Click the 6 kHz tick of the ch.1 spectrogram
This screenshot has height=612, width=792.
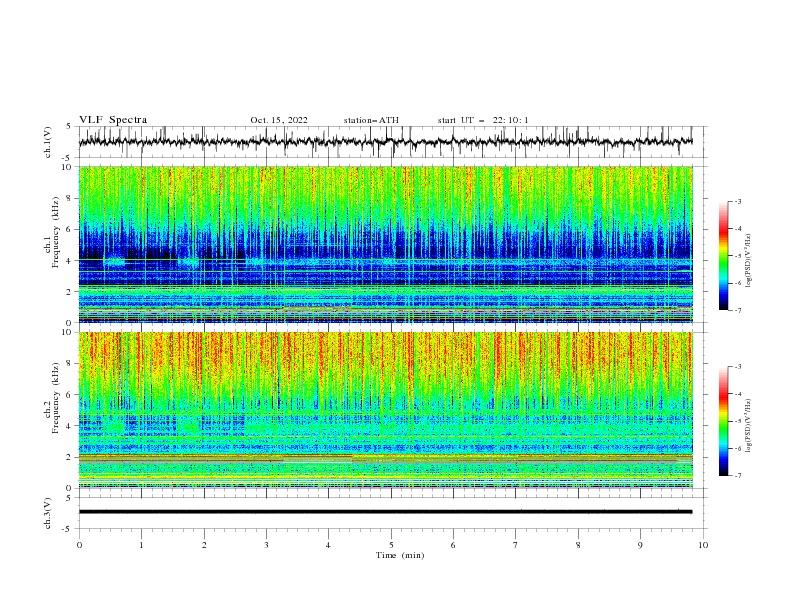[70, 229]
